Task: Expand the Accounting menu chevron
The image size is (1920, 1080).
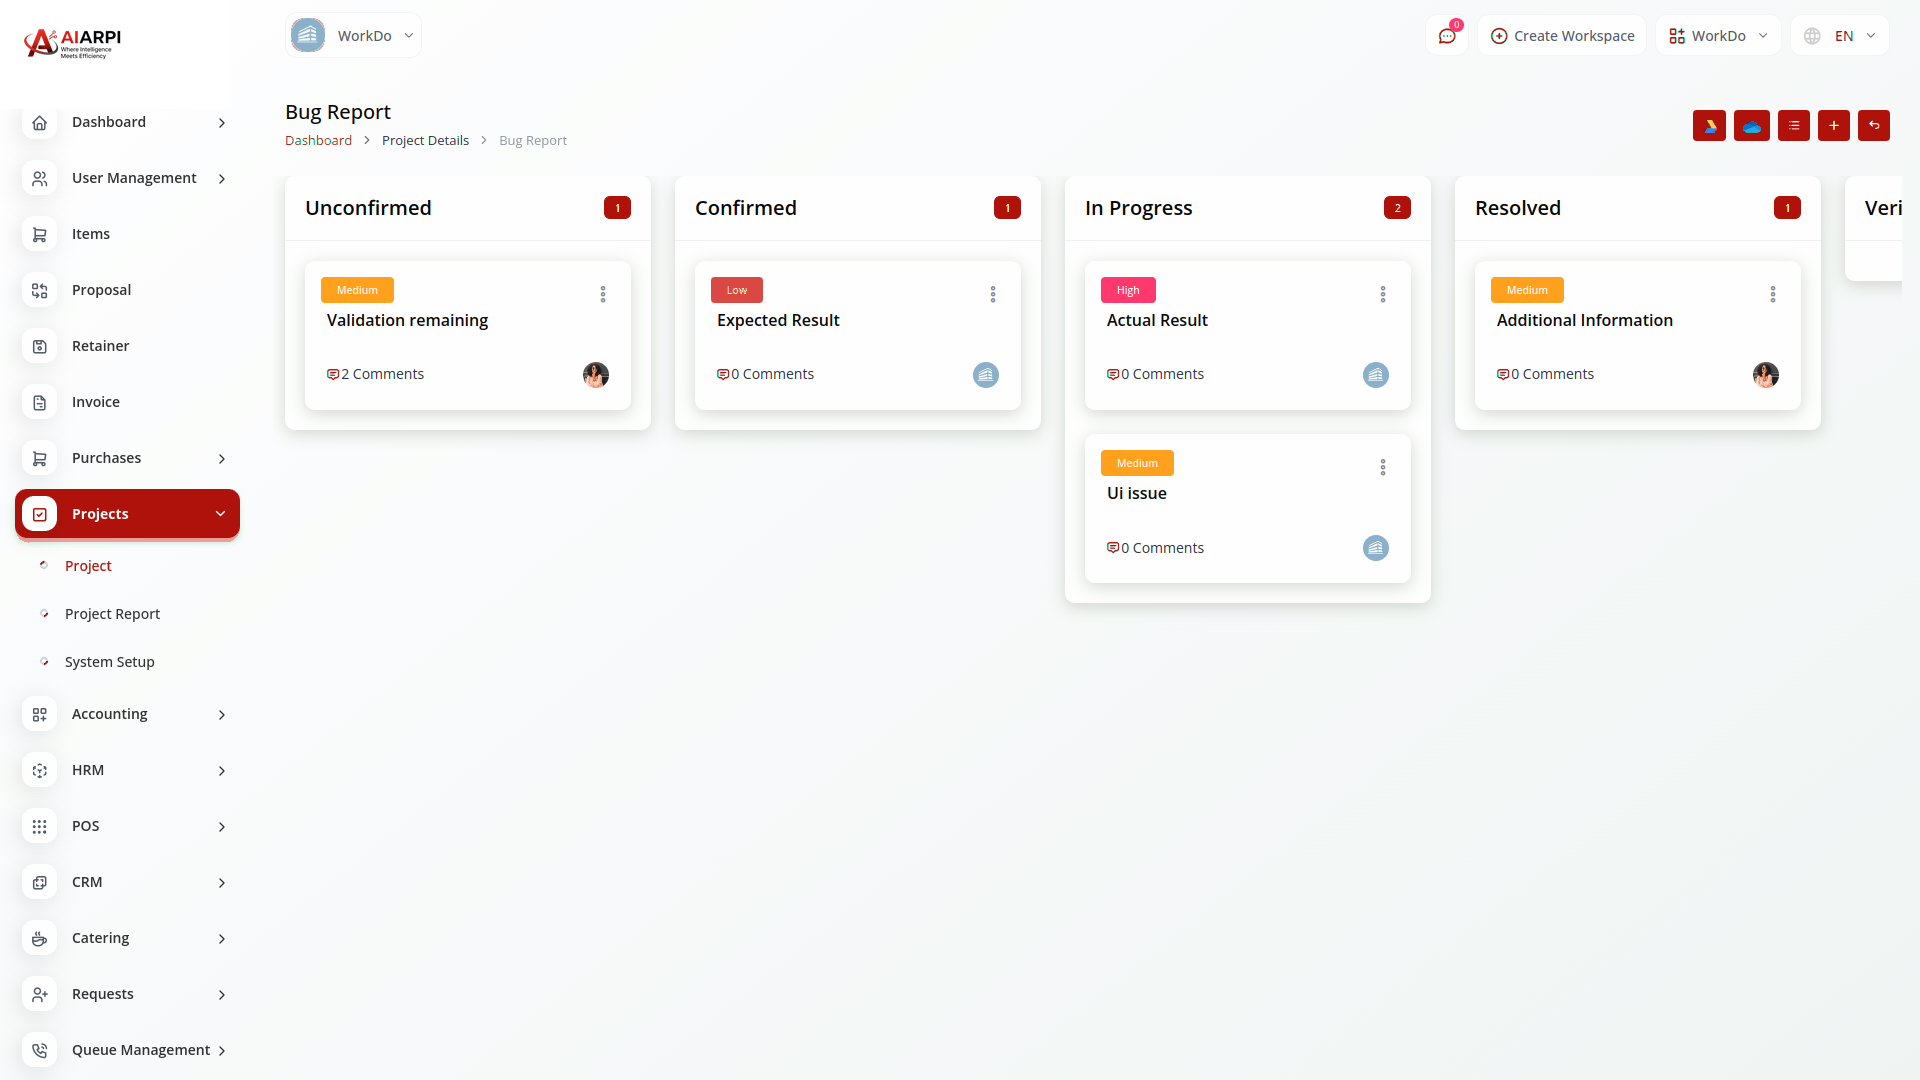Action: [222, 715]
